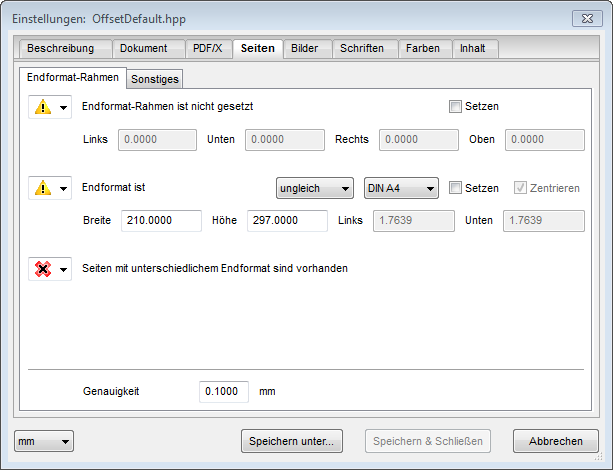The height and width of the screenshot is (470, 613).
Task: Click warning icon beside Endformat ist
Action: (43, 188)
